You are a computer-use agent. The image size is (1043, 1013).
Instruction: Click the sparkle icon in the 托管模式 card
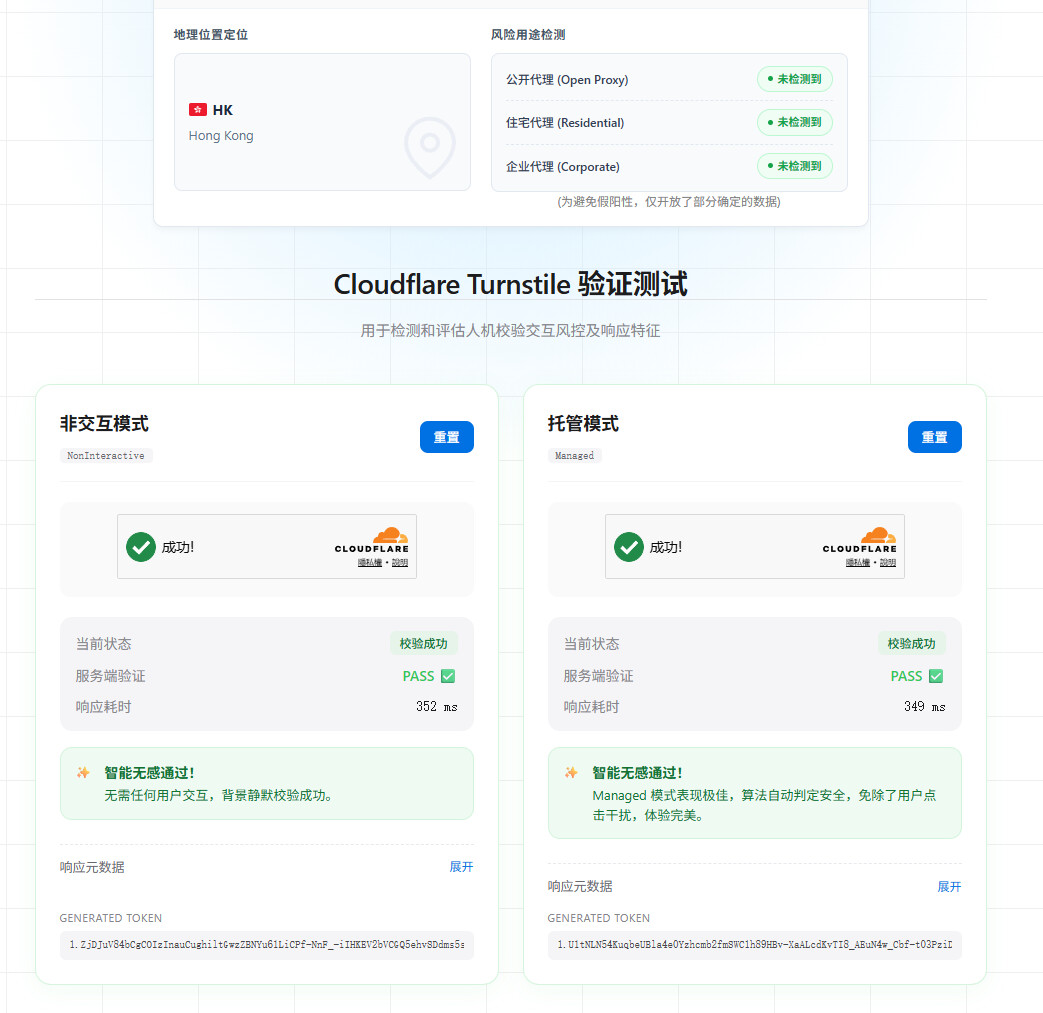(x=571, y=772)
